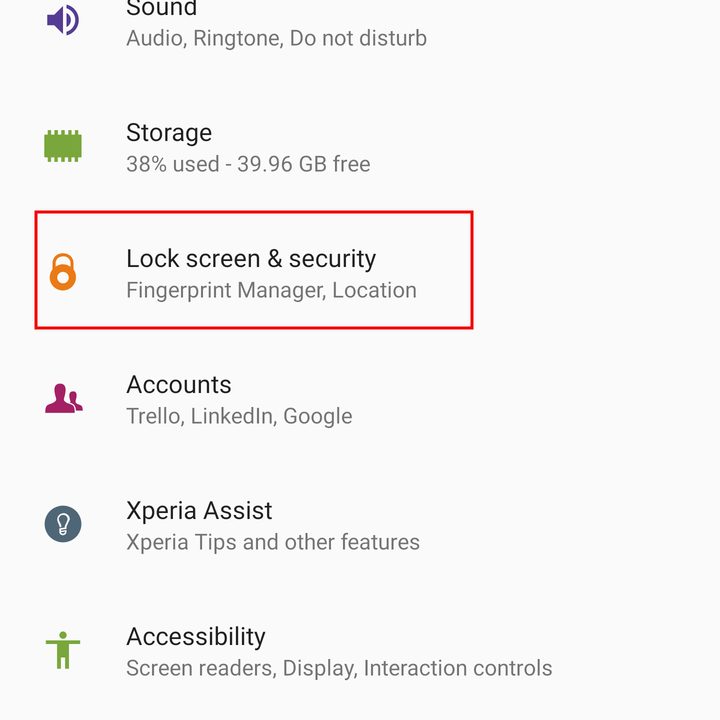Tap the purple Sound speaker icon
This screenshot has height=720, width=720.
coord(63,20)
